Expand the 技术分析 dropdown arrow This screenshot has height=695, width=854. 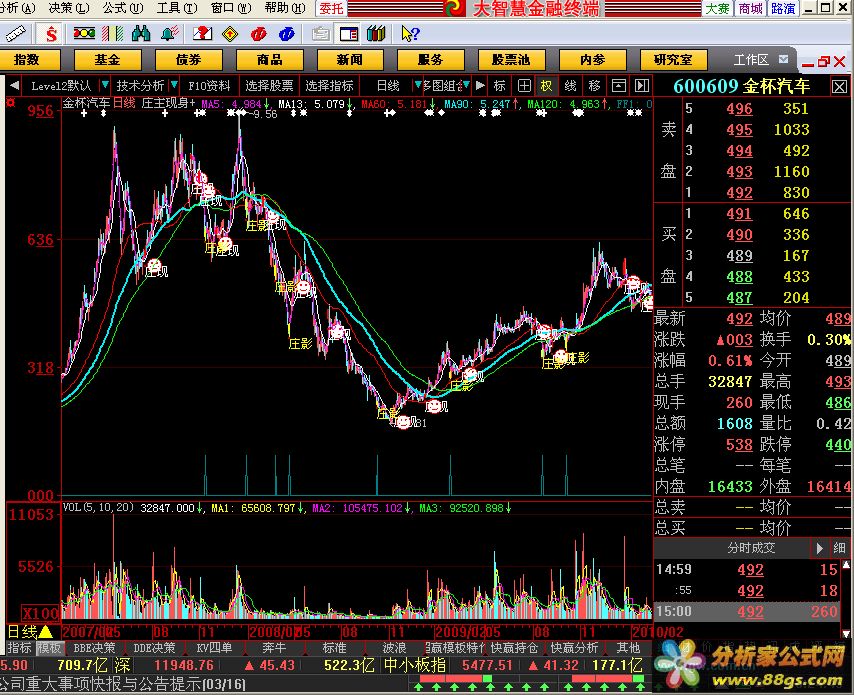point(174,85)
